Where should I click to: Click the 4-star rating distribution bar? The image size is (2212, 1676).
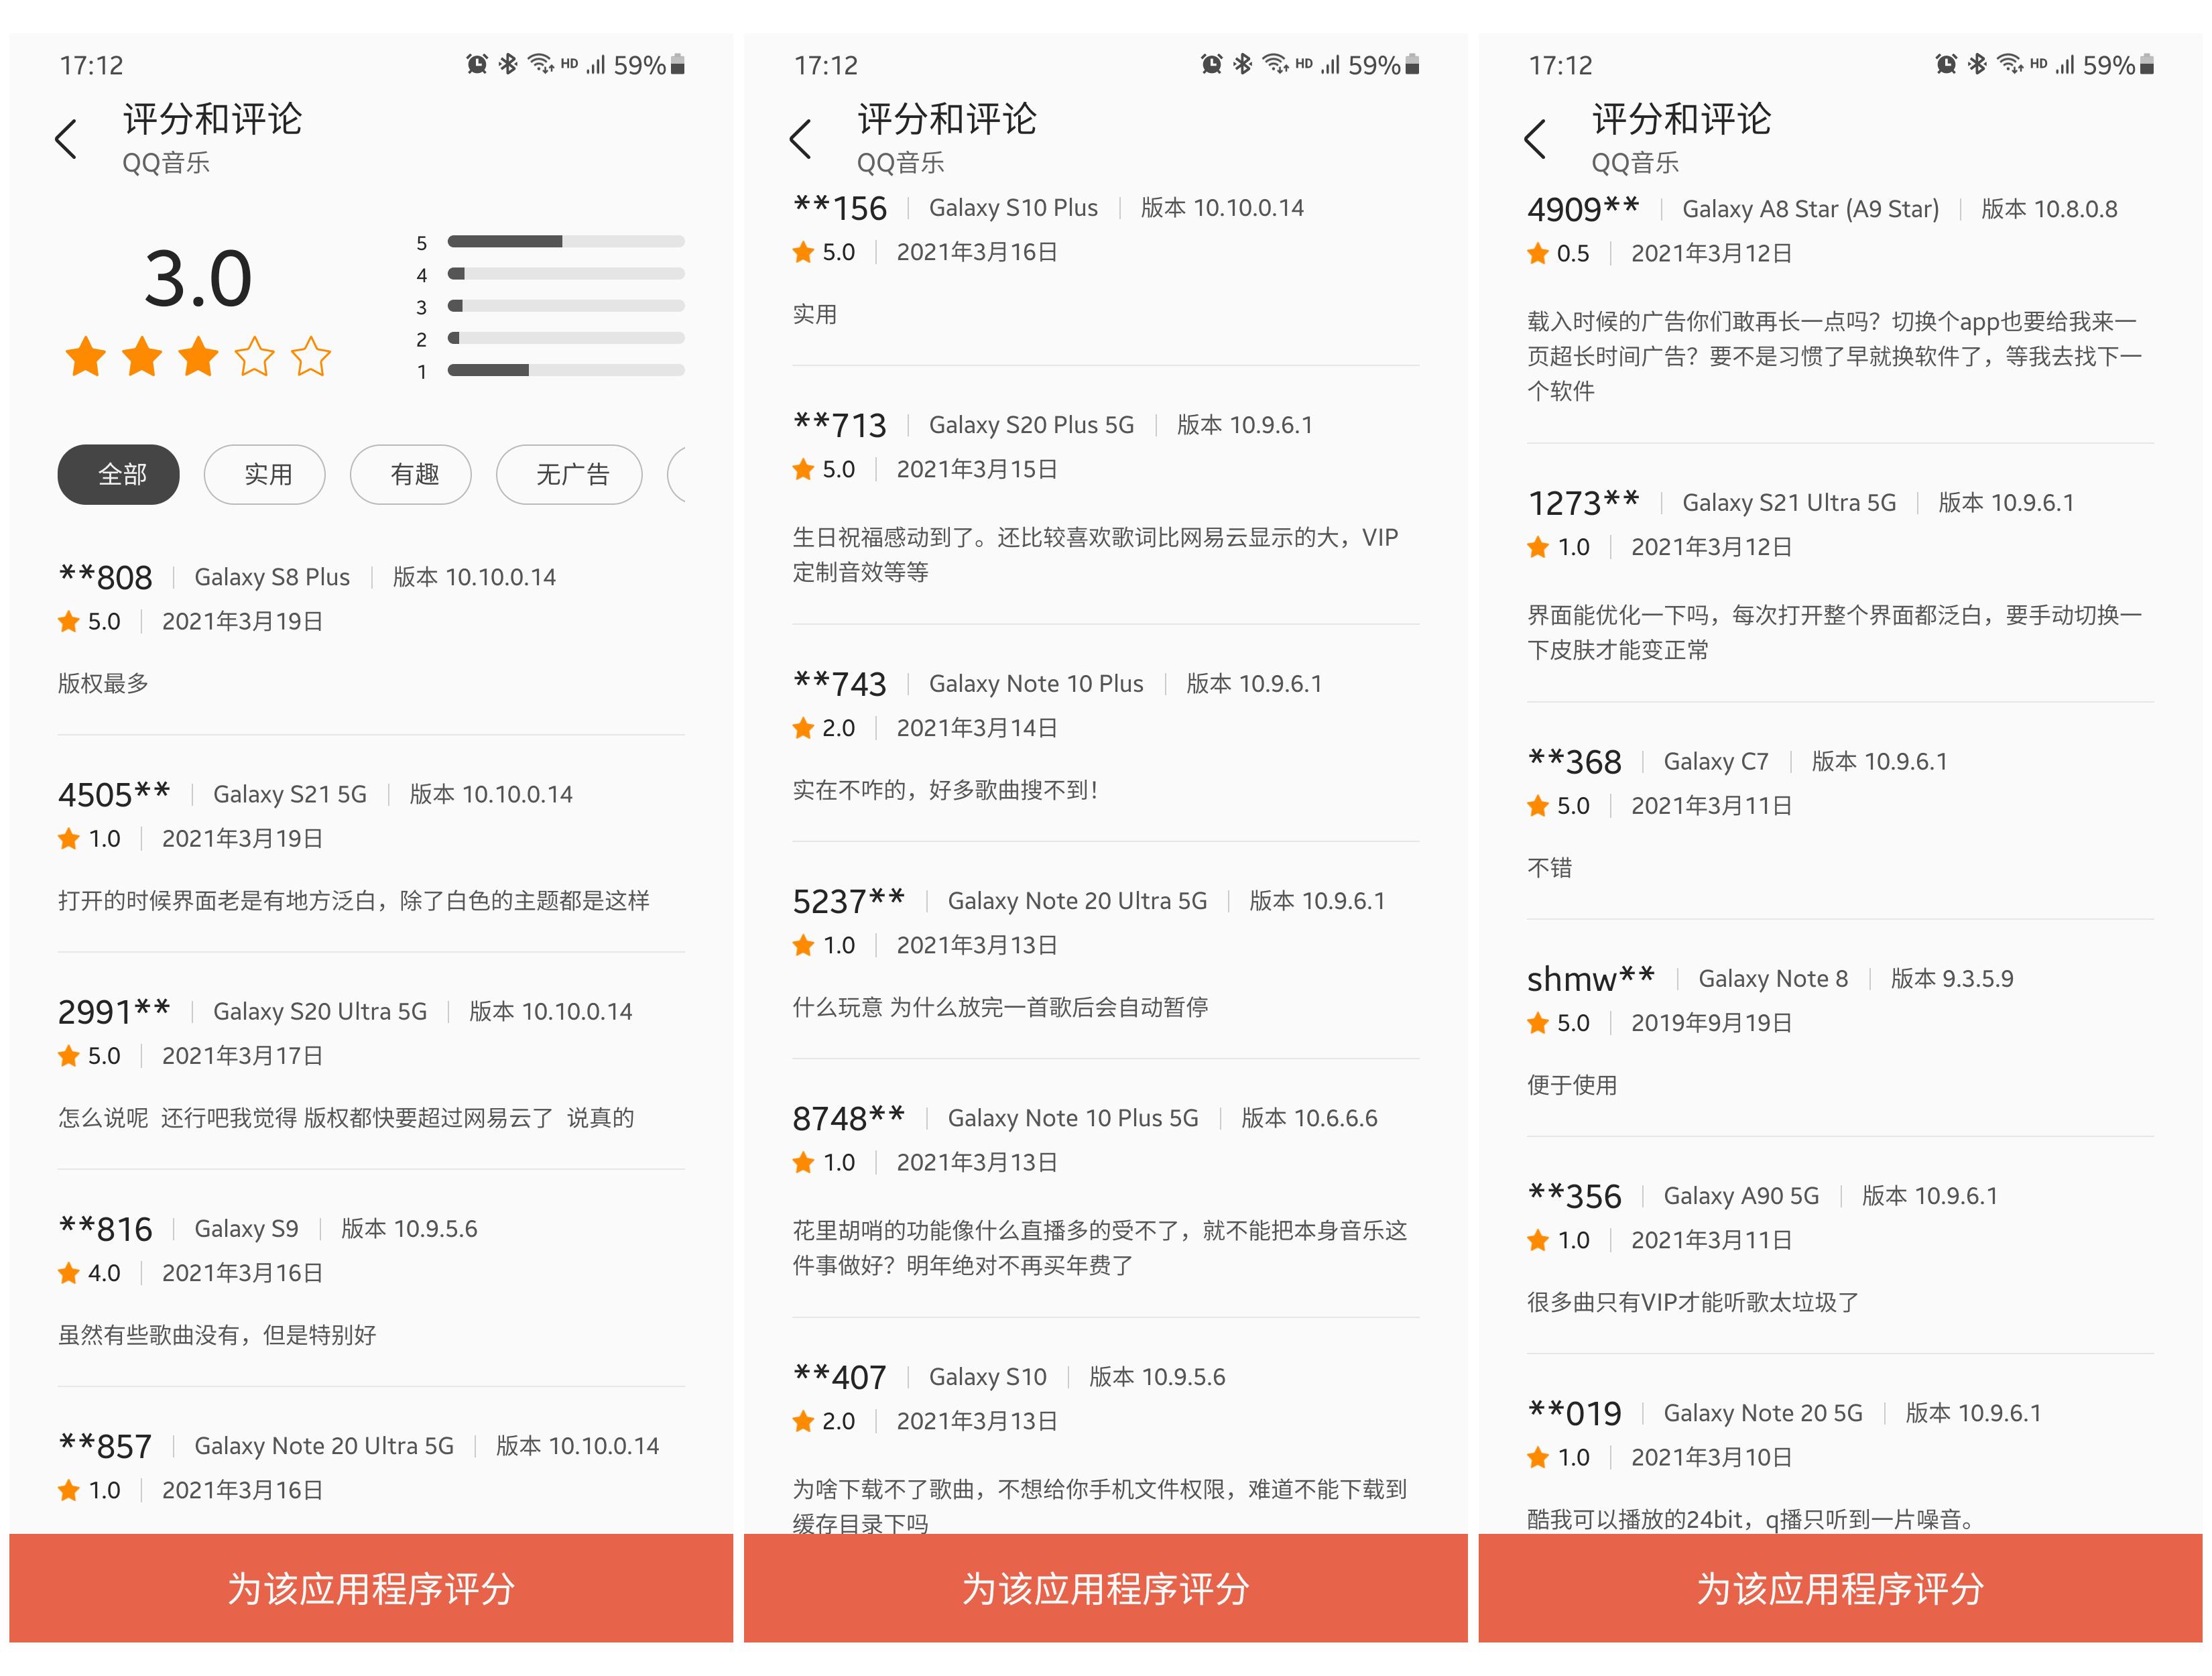click(566, 273)
